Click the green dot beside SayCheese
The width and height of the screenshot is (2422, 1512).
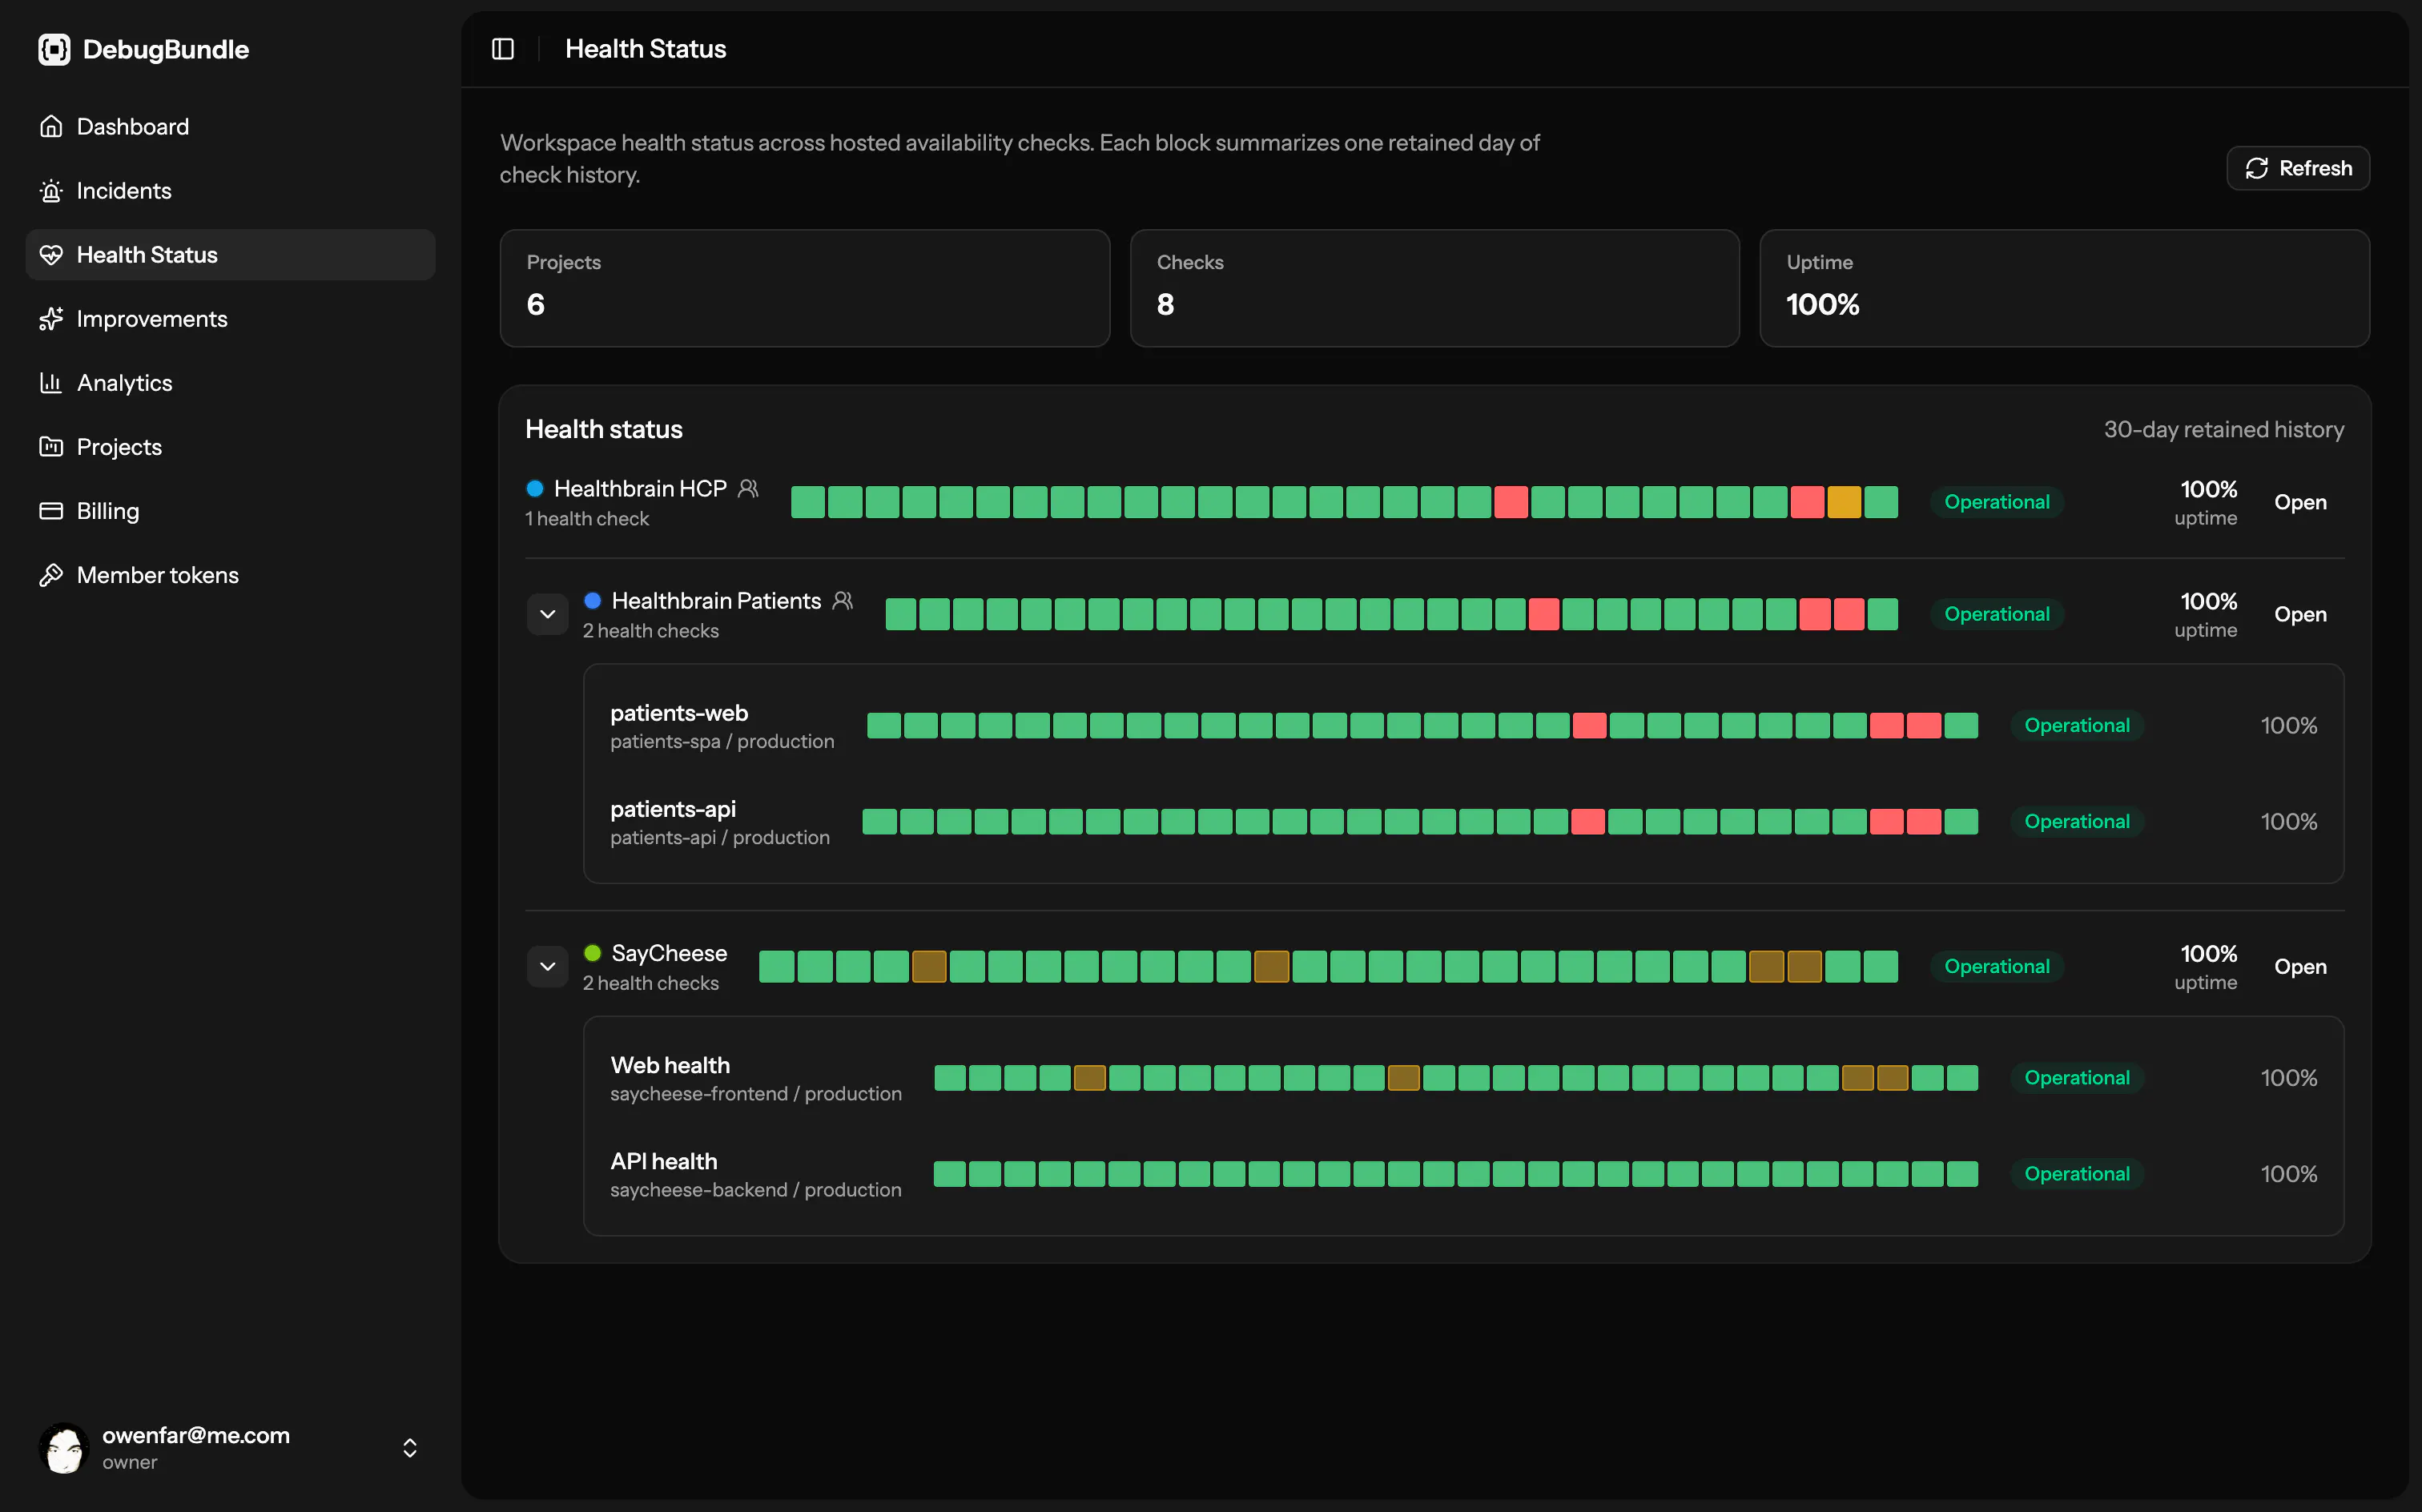(593, 952)
